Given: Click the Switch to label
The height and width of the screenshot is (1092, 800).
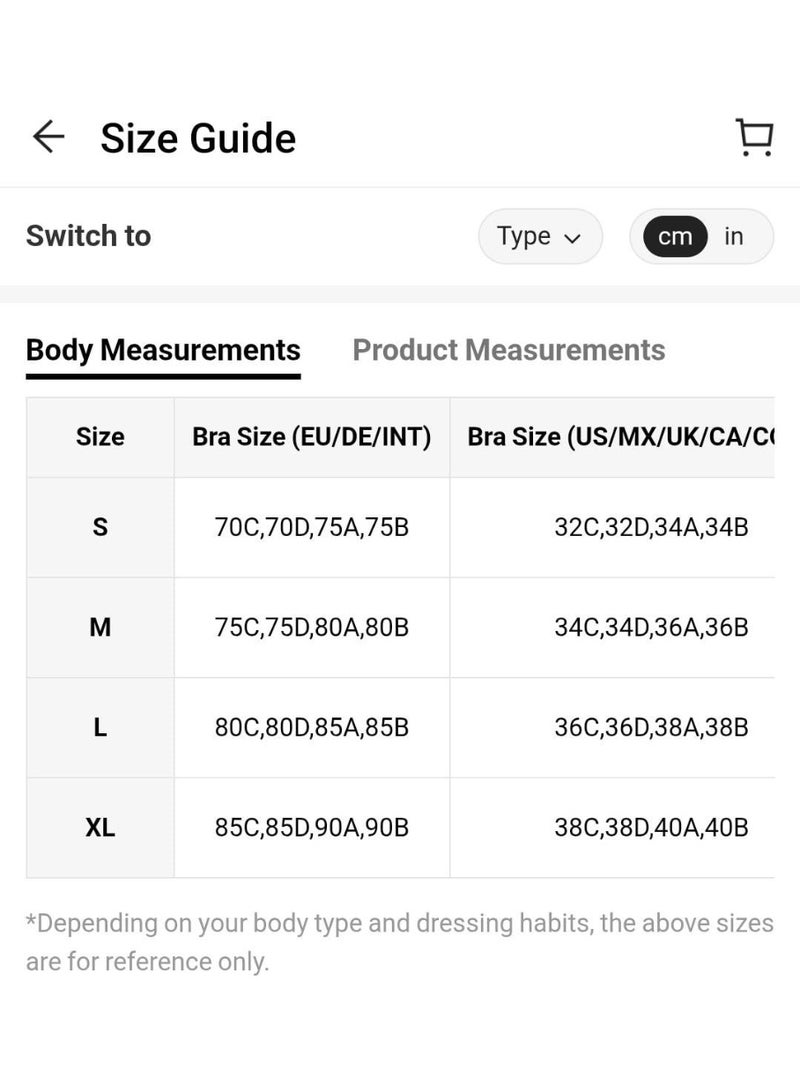Looking at the screenshot, I should pyautogui.click(x=88, y=236).
